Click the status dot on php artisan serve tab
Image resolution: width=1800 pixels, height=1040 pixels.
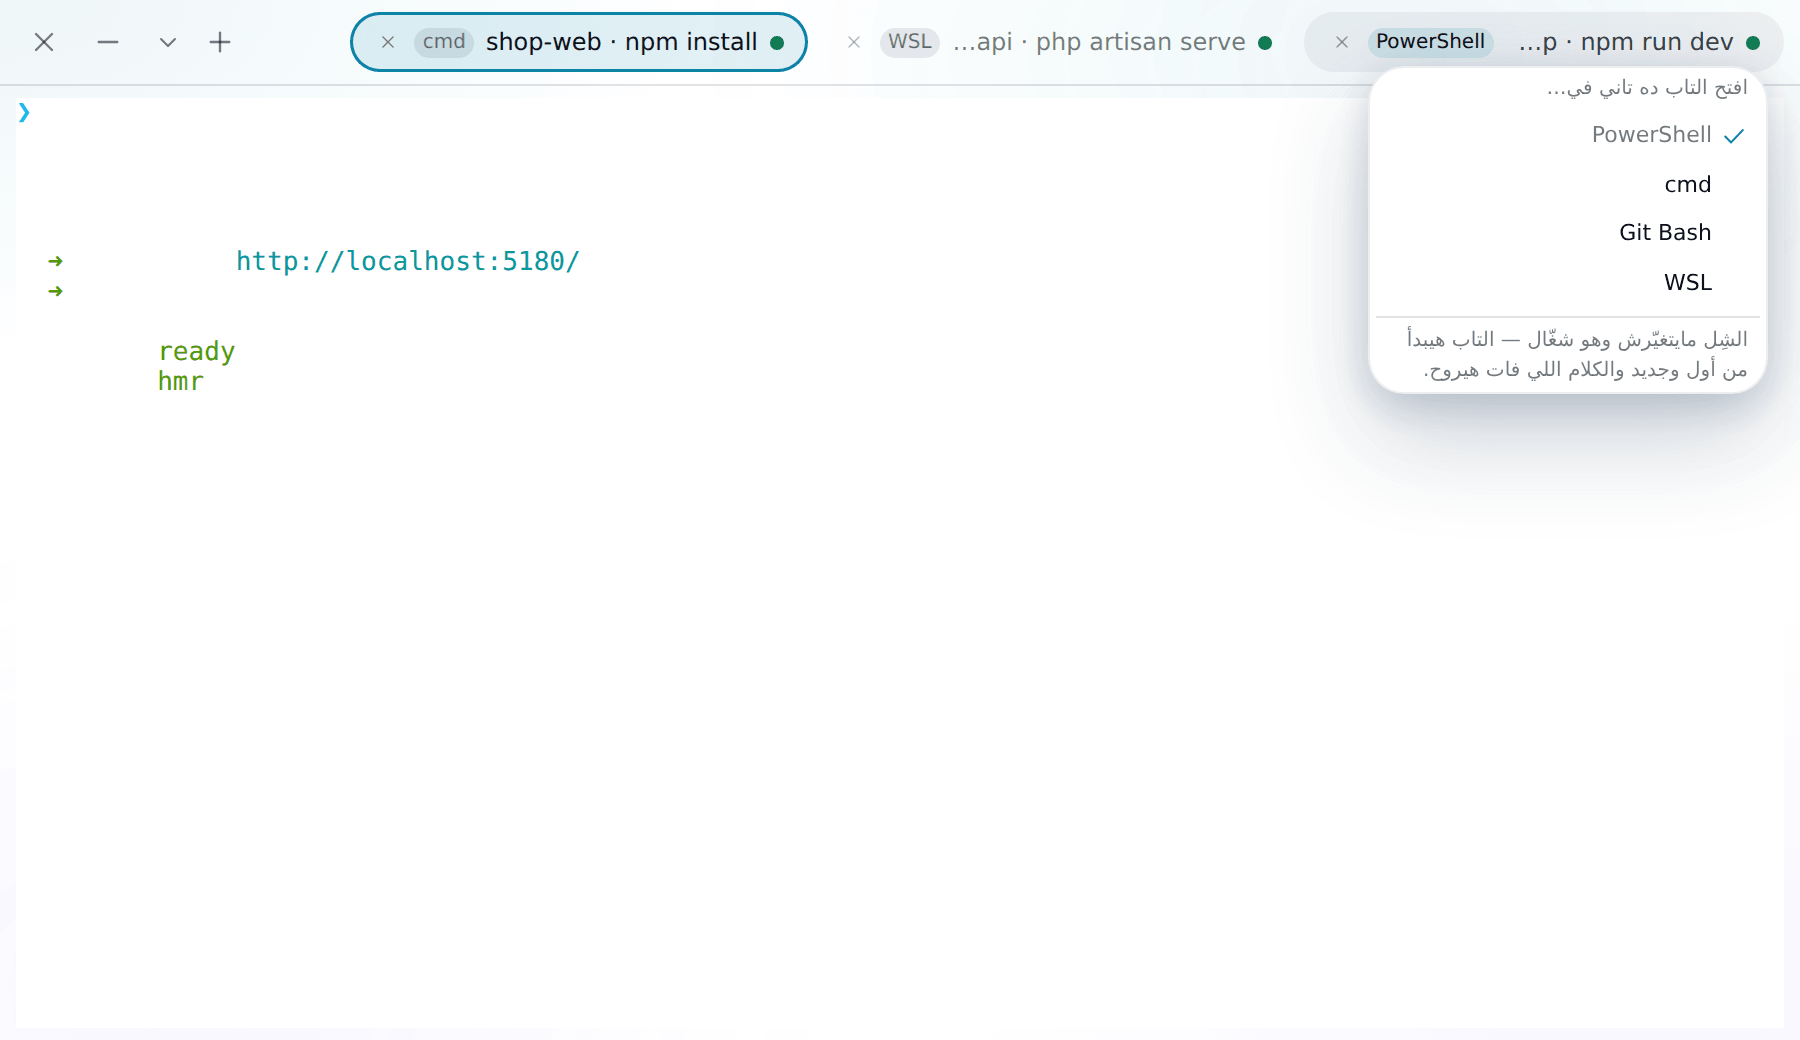[x=1265, y=43]
